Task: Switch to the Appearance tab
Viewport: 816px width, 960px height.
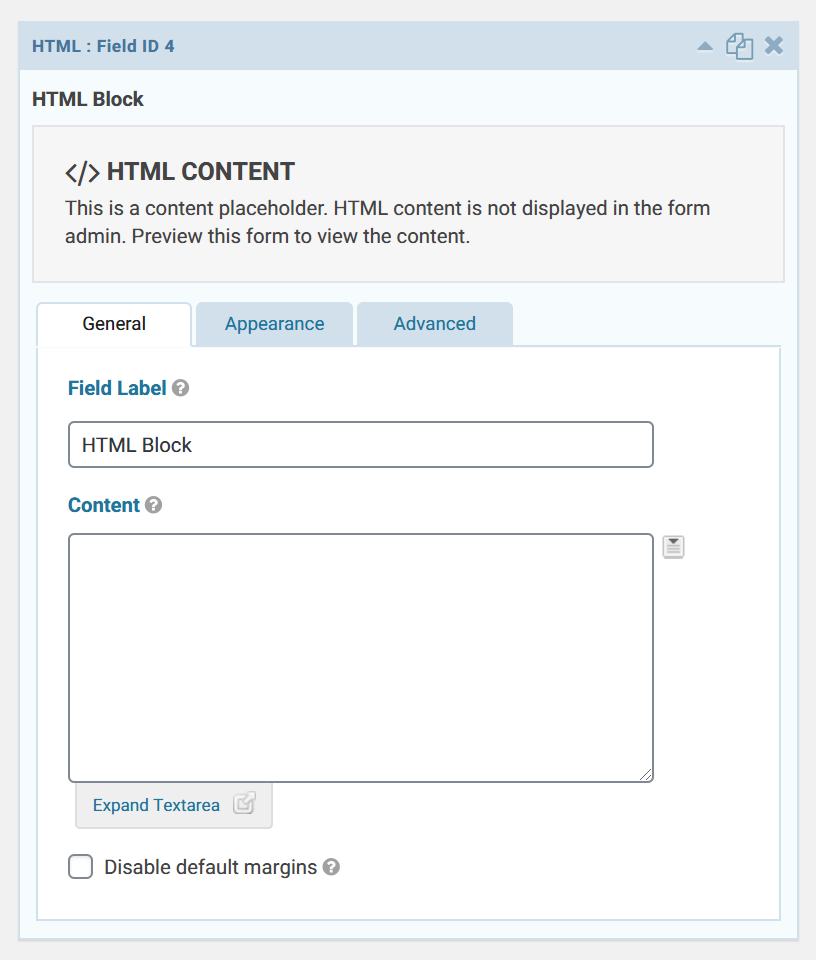Action: tap(274, 324)
